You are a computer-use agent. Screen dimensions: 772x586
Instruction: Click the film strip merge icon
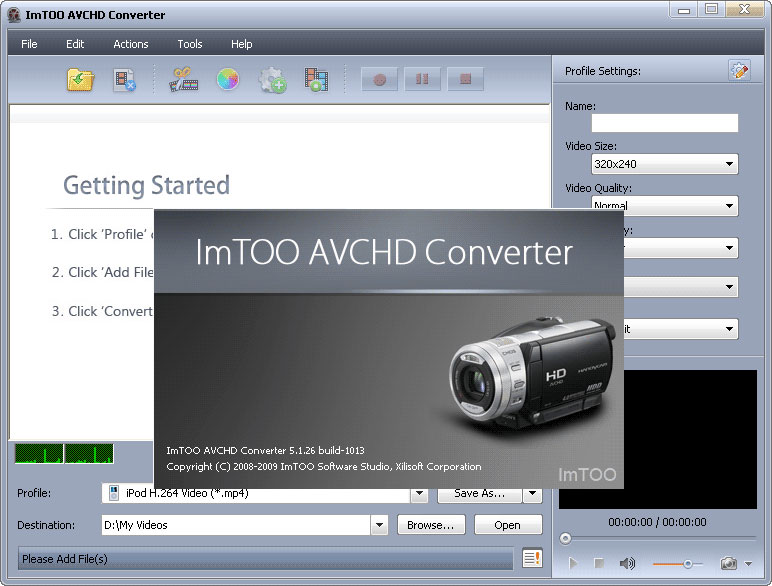click(317, 80)
